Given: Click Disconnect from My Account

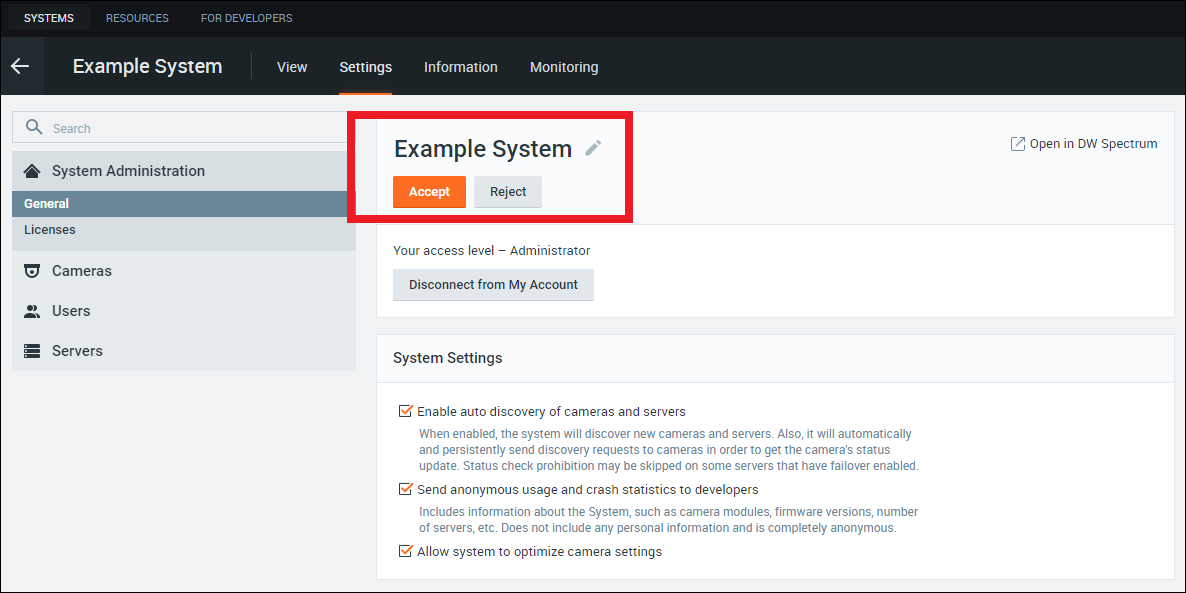Looking at the screenshot, I should tap(493, 285).
